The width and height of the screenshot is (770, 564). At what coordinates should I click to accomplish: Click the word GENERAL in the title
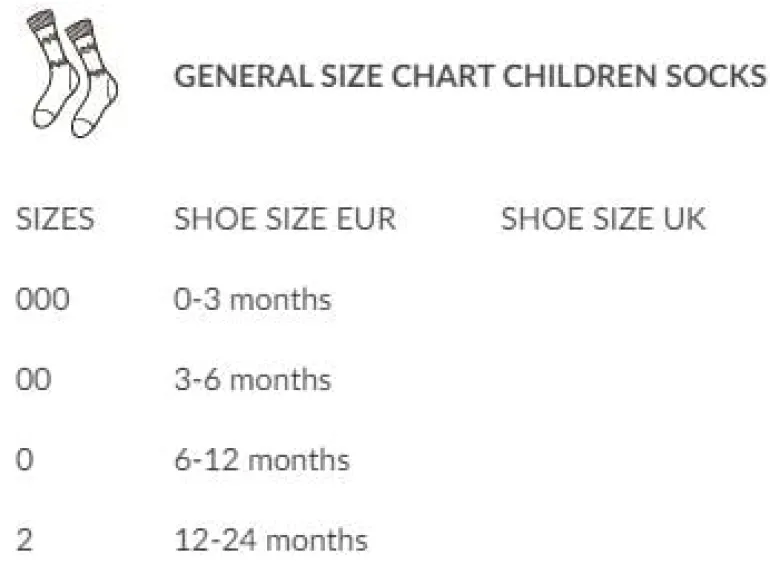[x=244, y=77]
